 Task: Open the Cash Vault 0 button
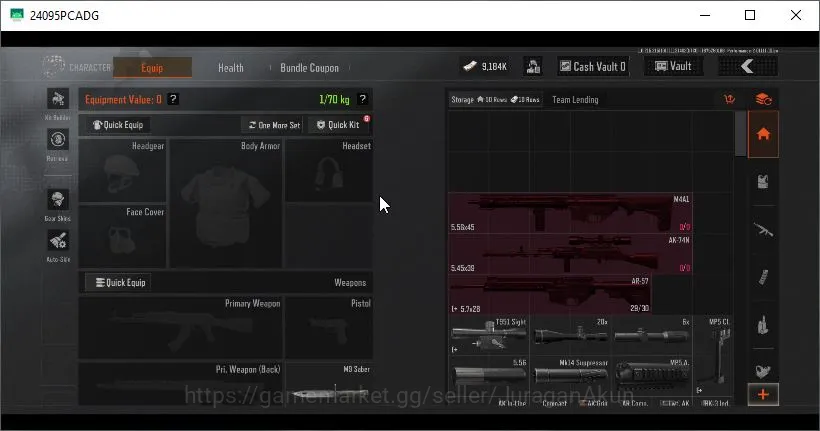click(593, 66)
